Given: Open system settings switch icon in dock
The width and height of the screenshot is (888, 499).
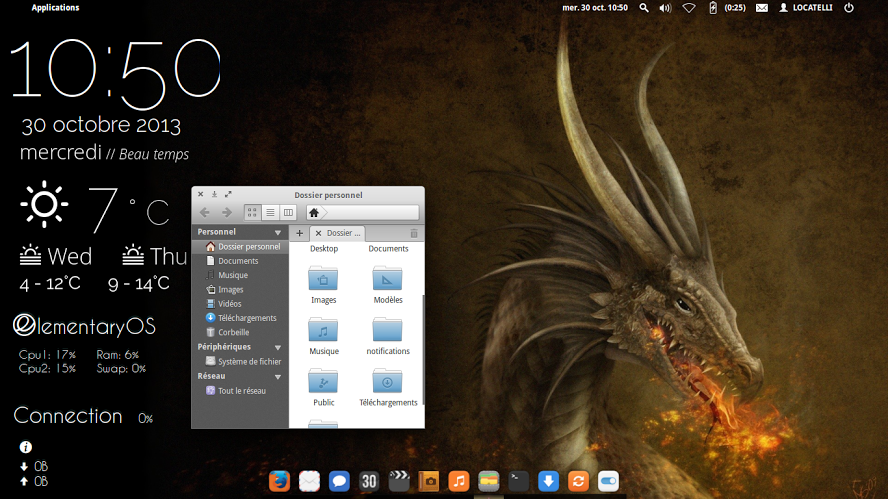Looking at the screenshot, I should [608, 481].
